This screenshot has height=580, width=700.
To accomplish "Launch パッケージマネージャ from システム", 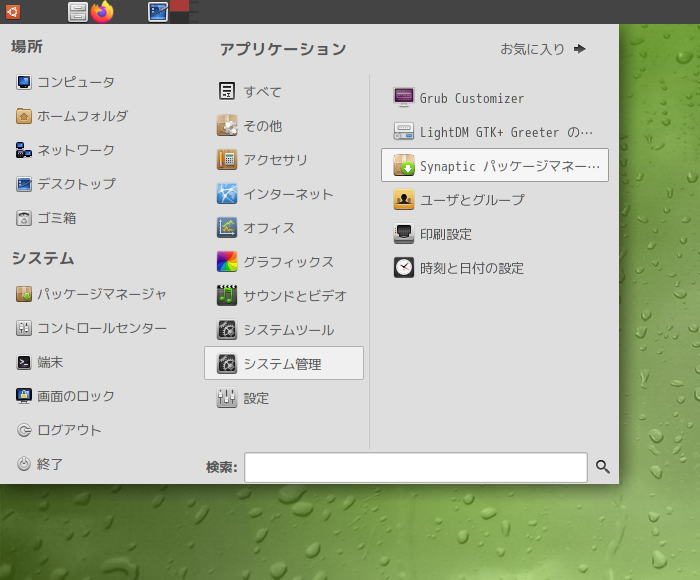I will coord(91,294).
